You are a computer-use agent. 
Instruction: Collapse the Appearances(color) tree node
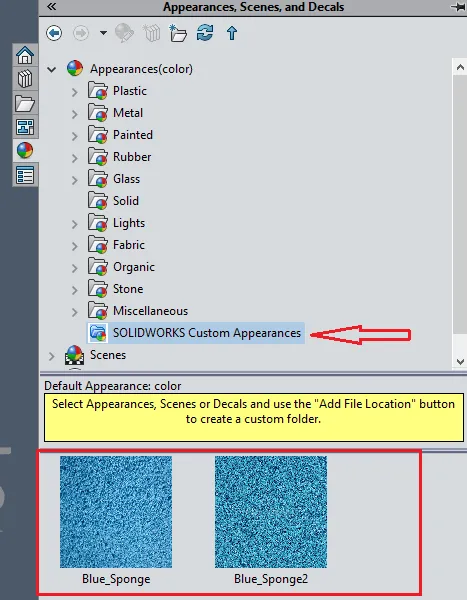point(52,69)
